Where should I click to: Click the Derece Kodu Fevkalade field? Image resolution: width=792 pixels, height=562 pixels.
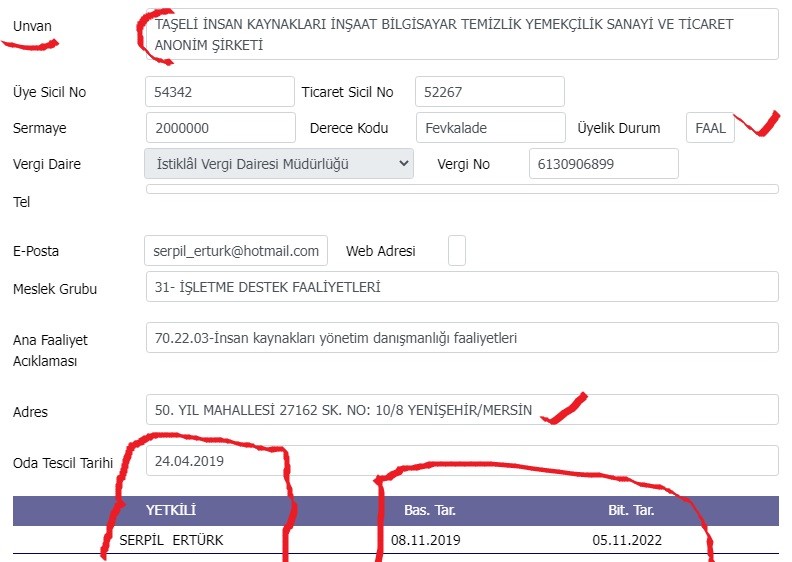pos(491,128)
